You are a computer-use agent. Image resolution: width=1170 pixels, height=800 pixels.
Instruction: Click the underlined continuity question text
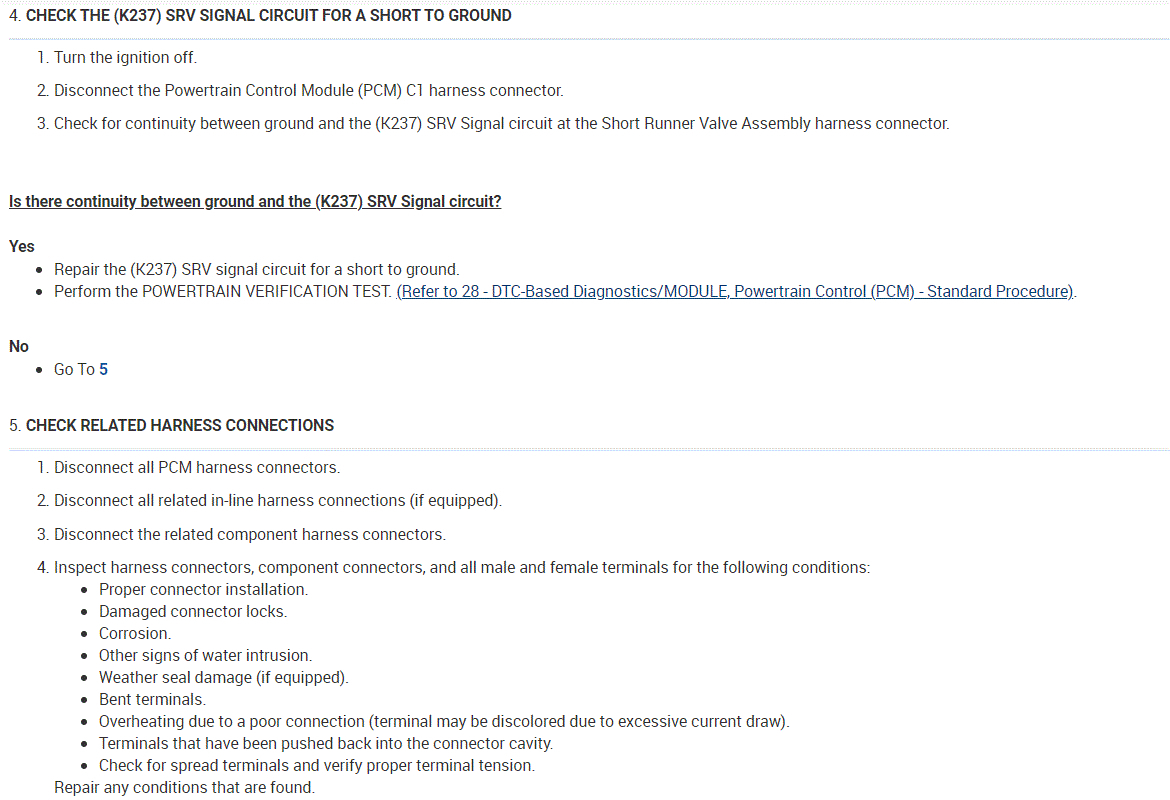[255, 202]
